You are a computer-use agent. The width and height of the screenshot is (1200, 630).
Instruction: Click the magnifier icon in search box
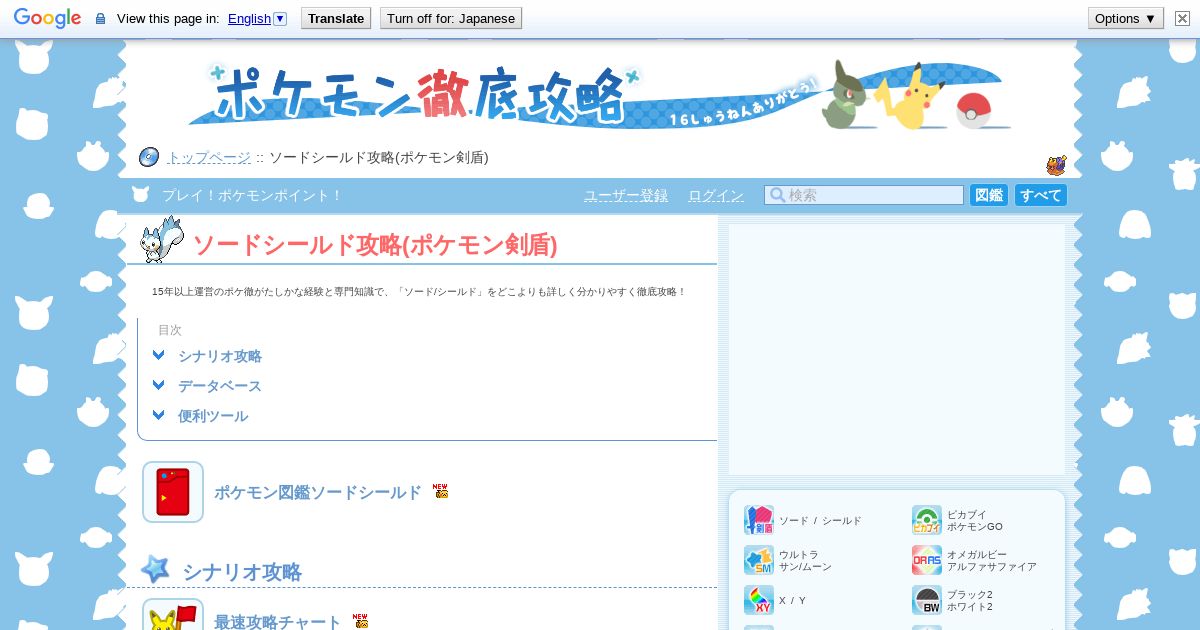coord(777,195)
